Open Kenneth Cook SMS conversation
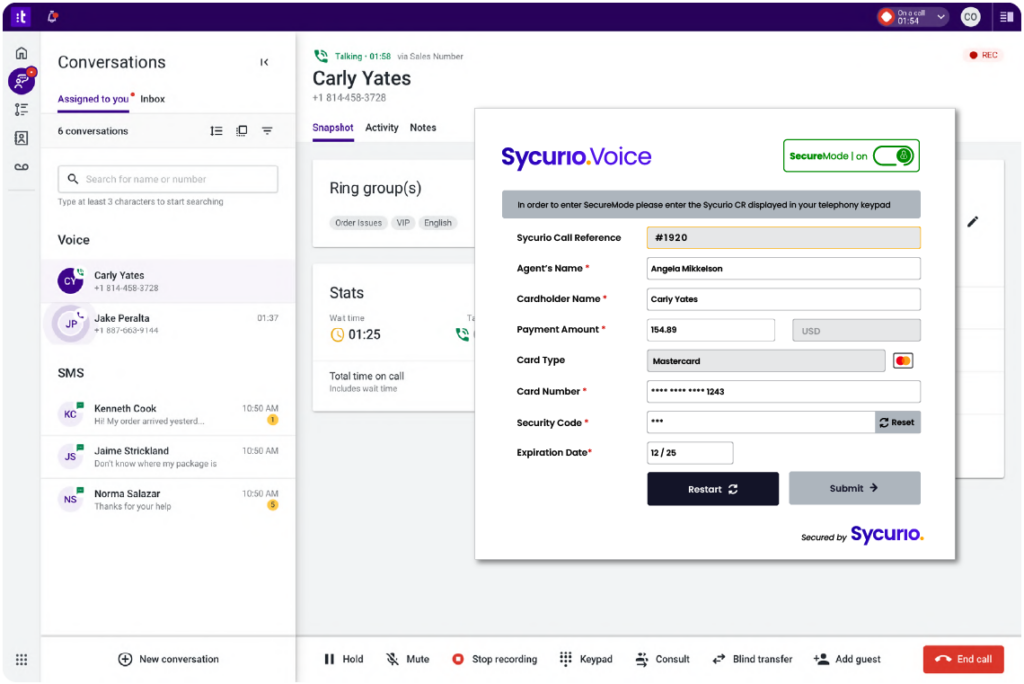This screenshot has width=1024, height=684. point(168,414)
